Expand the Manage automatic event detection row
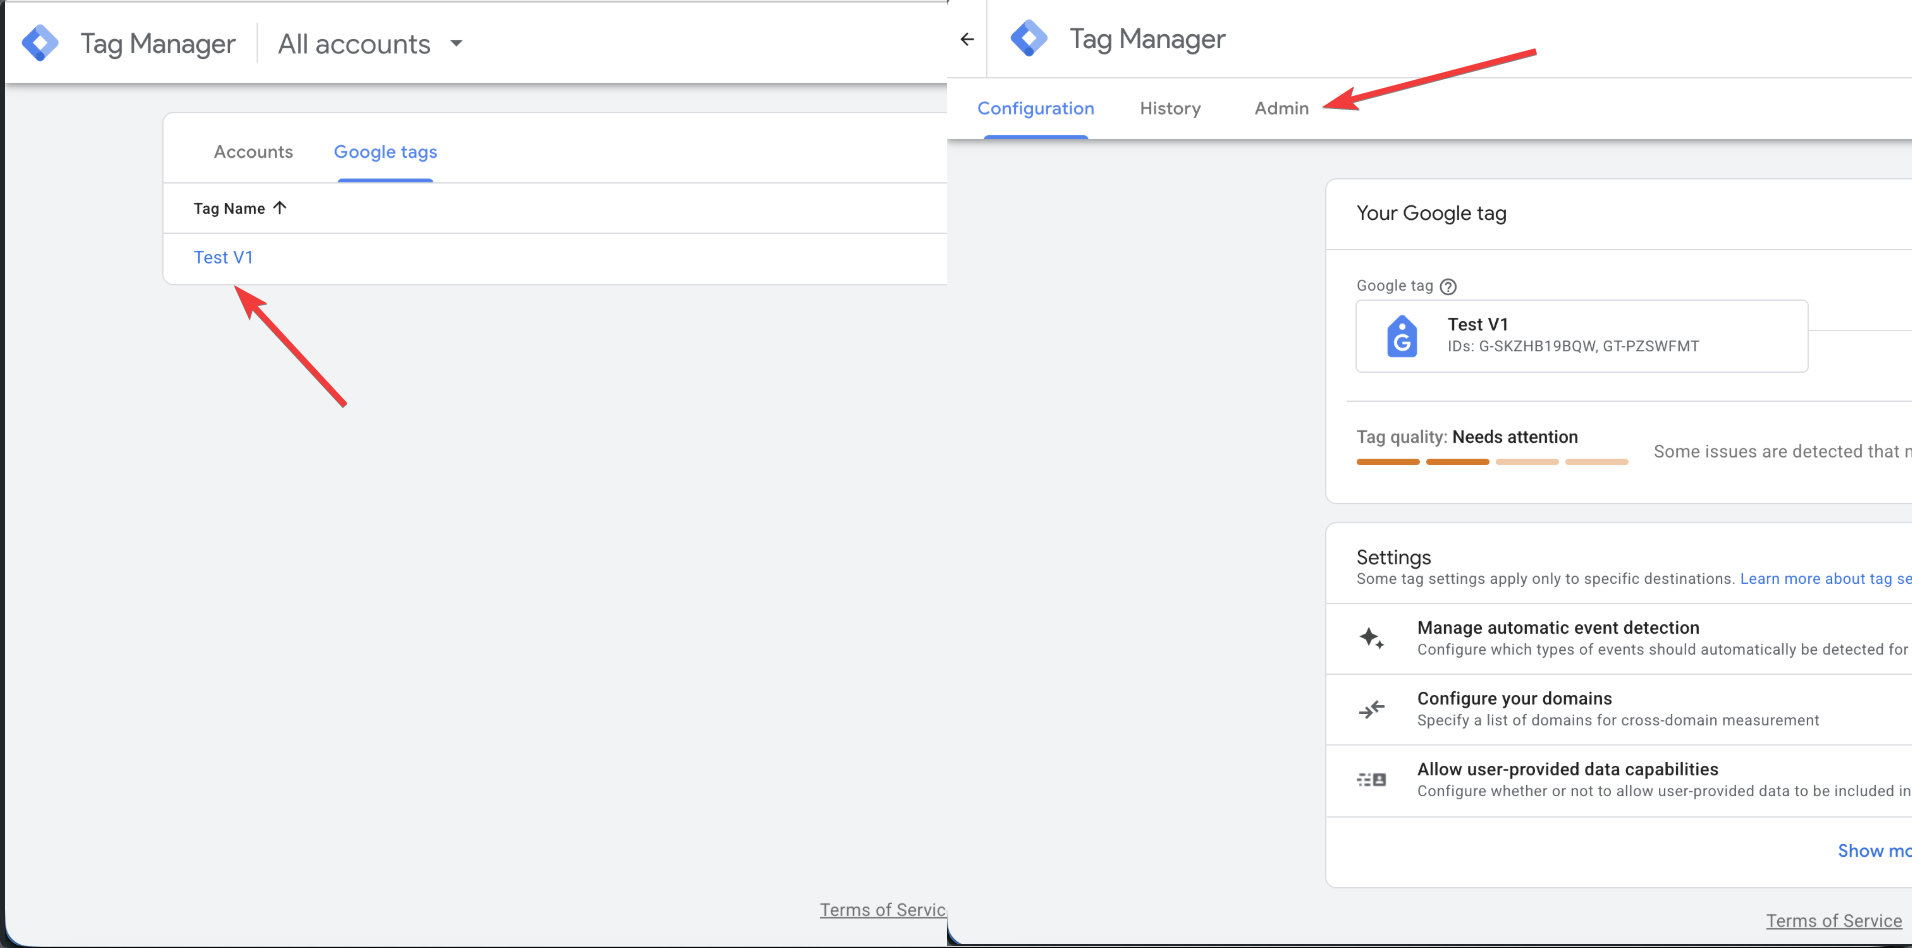Viewport: 1912px width, 948px height. [x=1557, y=627]
